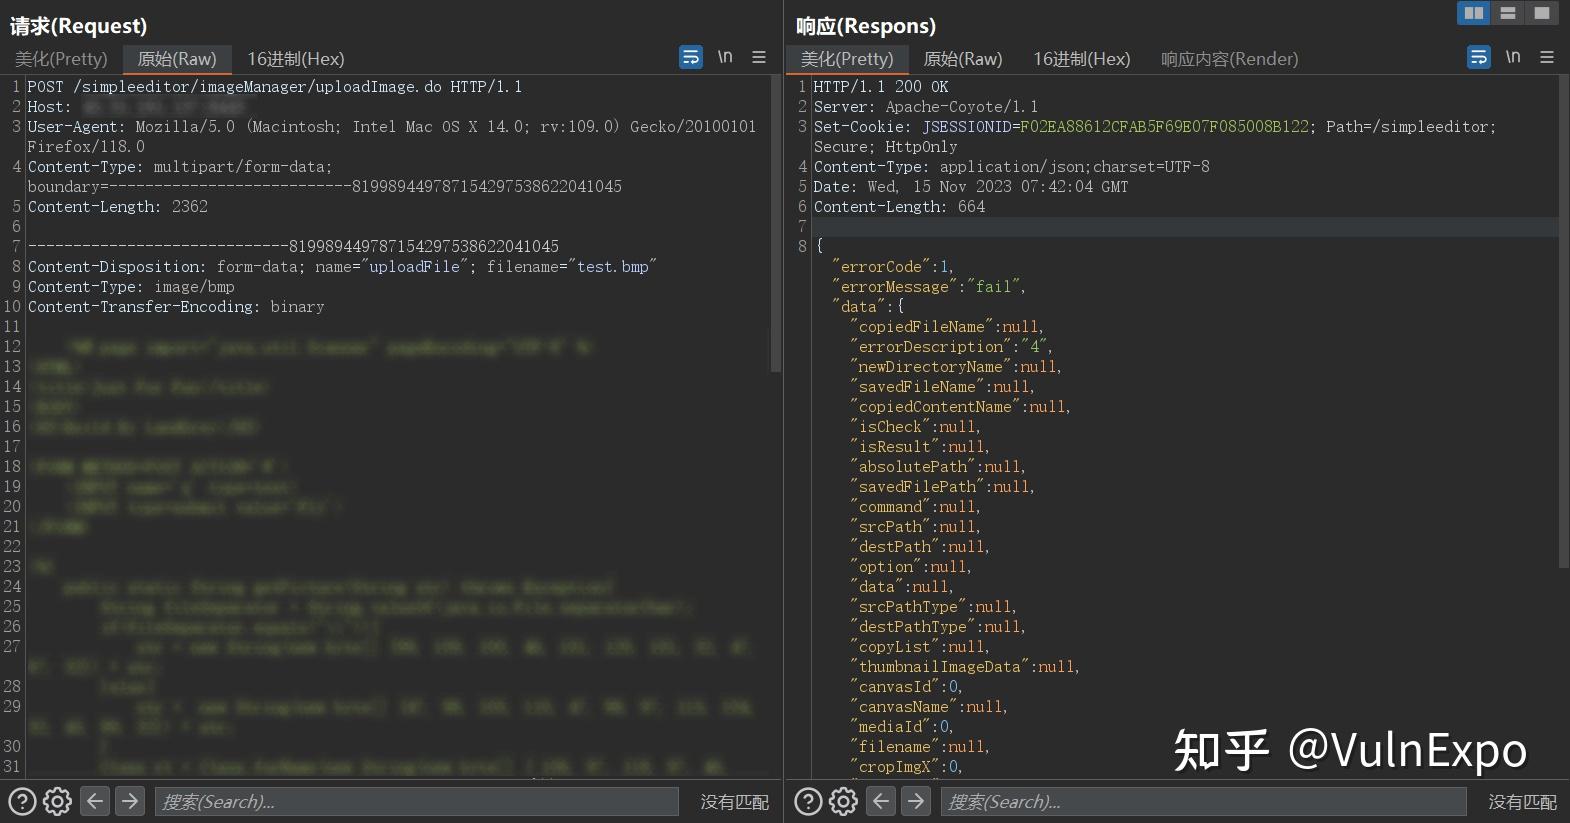Go to previous match in Response search
Image resolution: width=1570 pixels, height=823 pixels.
point(881,801)
